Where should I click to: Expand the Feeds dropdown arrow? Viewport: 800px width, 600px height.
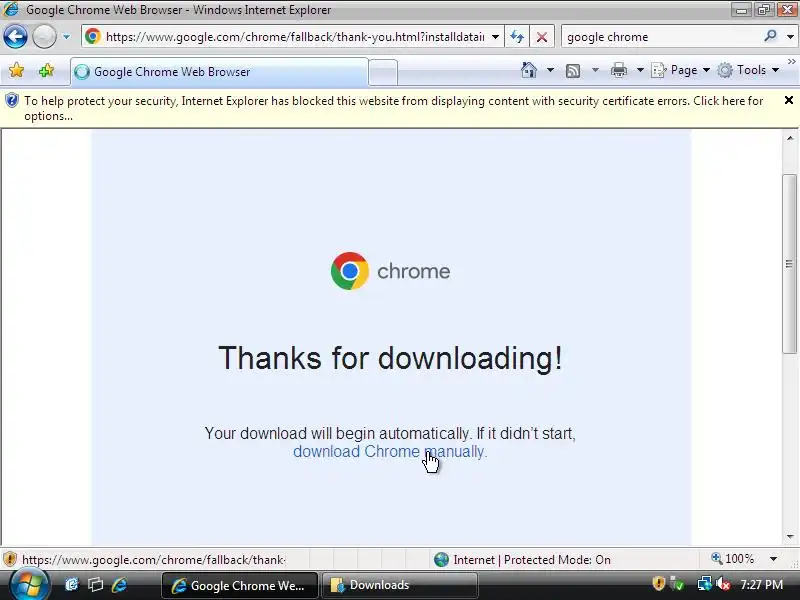coord(595,70)
